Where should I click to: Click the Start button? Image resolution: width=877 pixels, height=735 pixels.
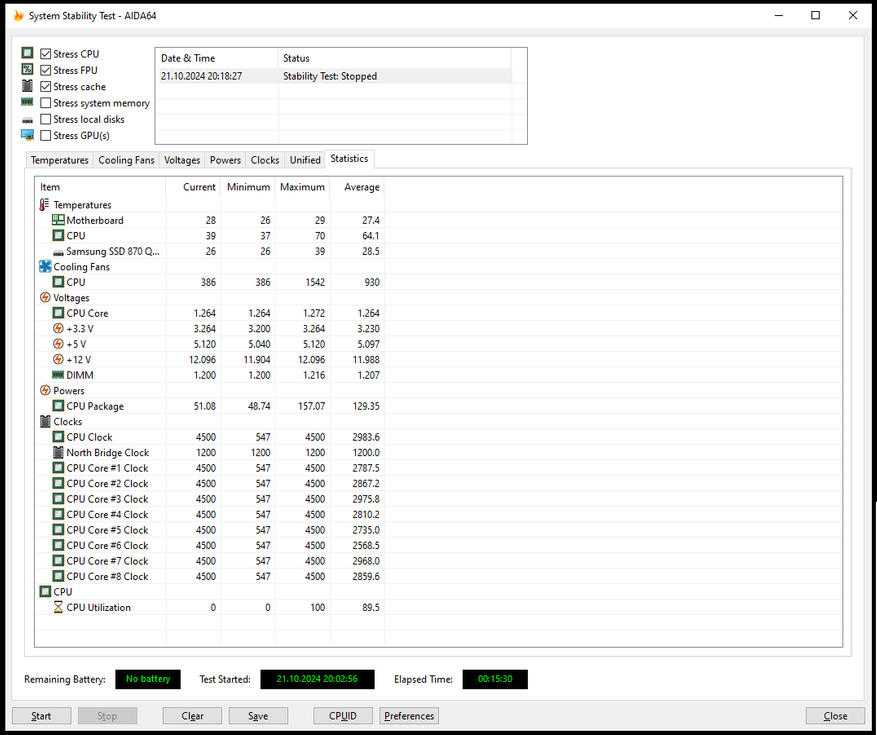[41, 716]
